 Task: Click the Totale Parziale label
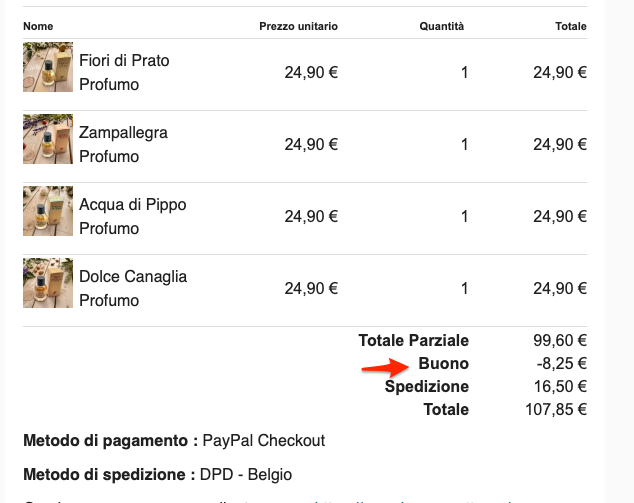[413, 341]
